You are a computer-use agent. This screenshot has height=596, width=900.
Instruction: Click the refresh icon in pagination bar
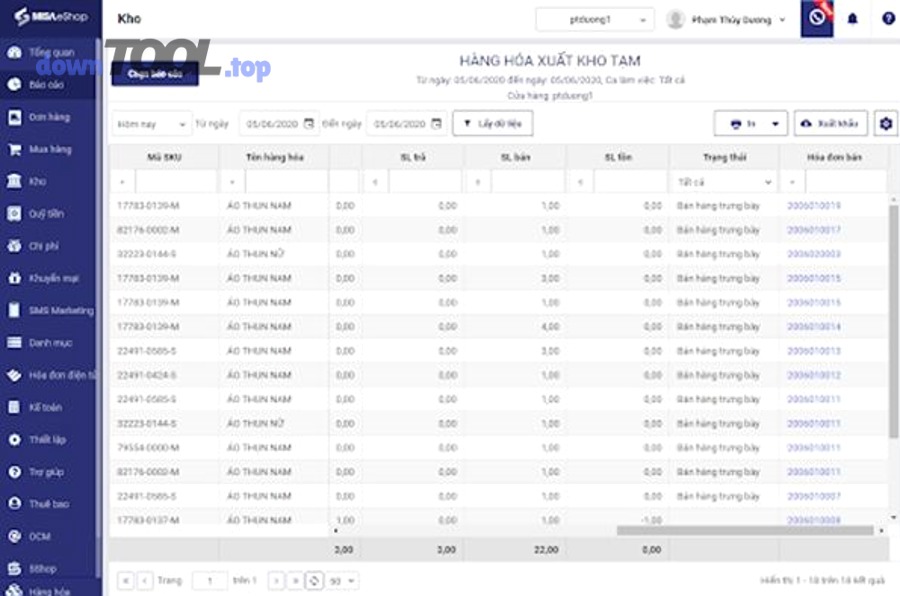point(314,580)
